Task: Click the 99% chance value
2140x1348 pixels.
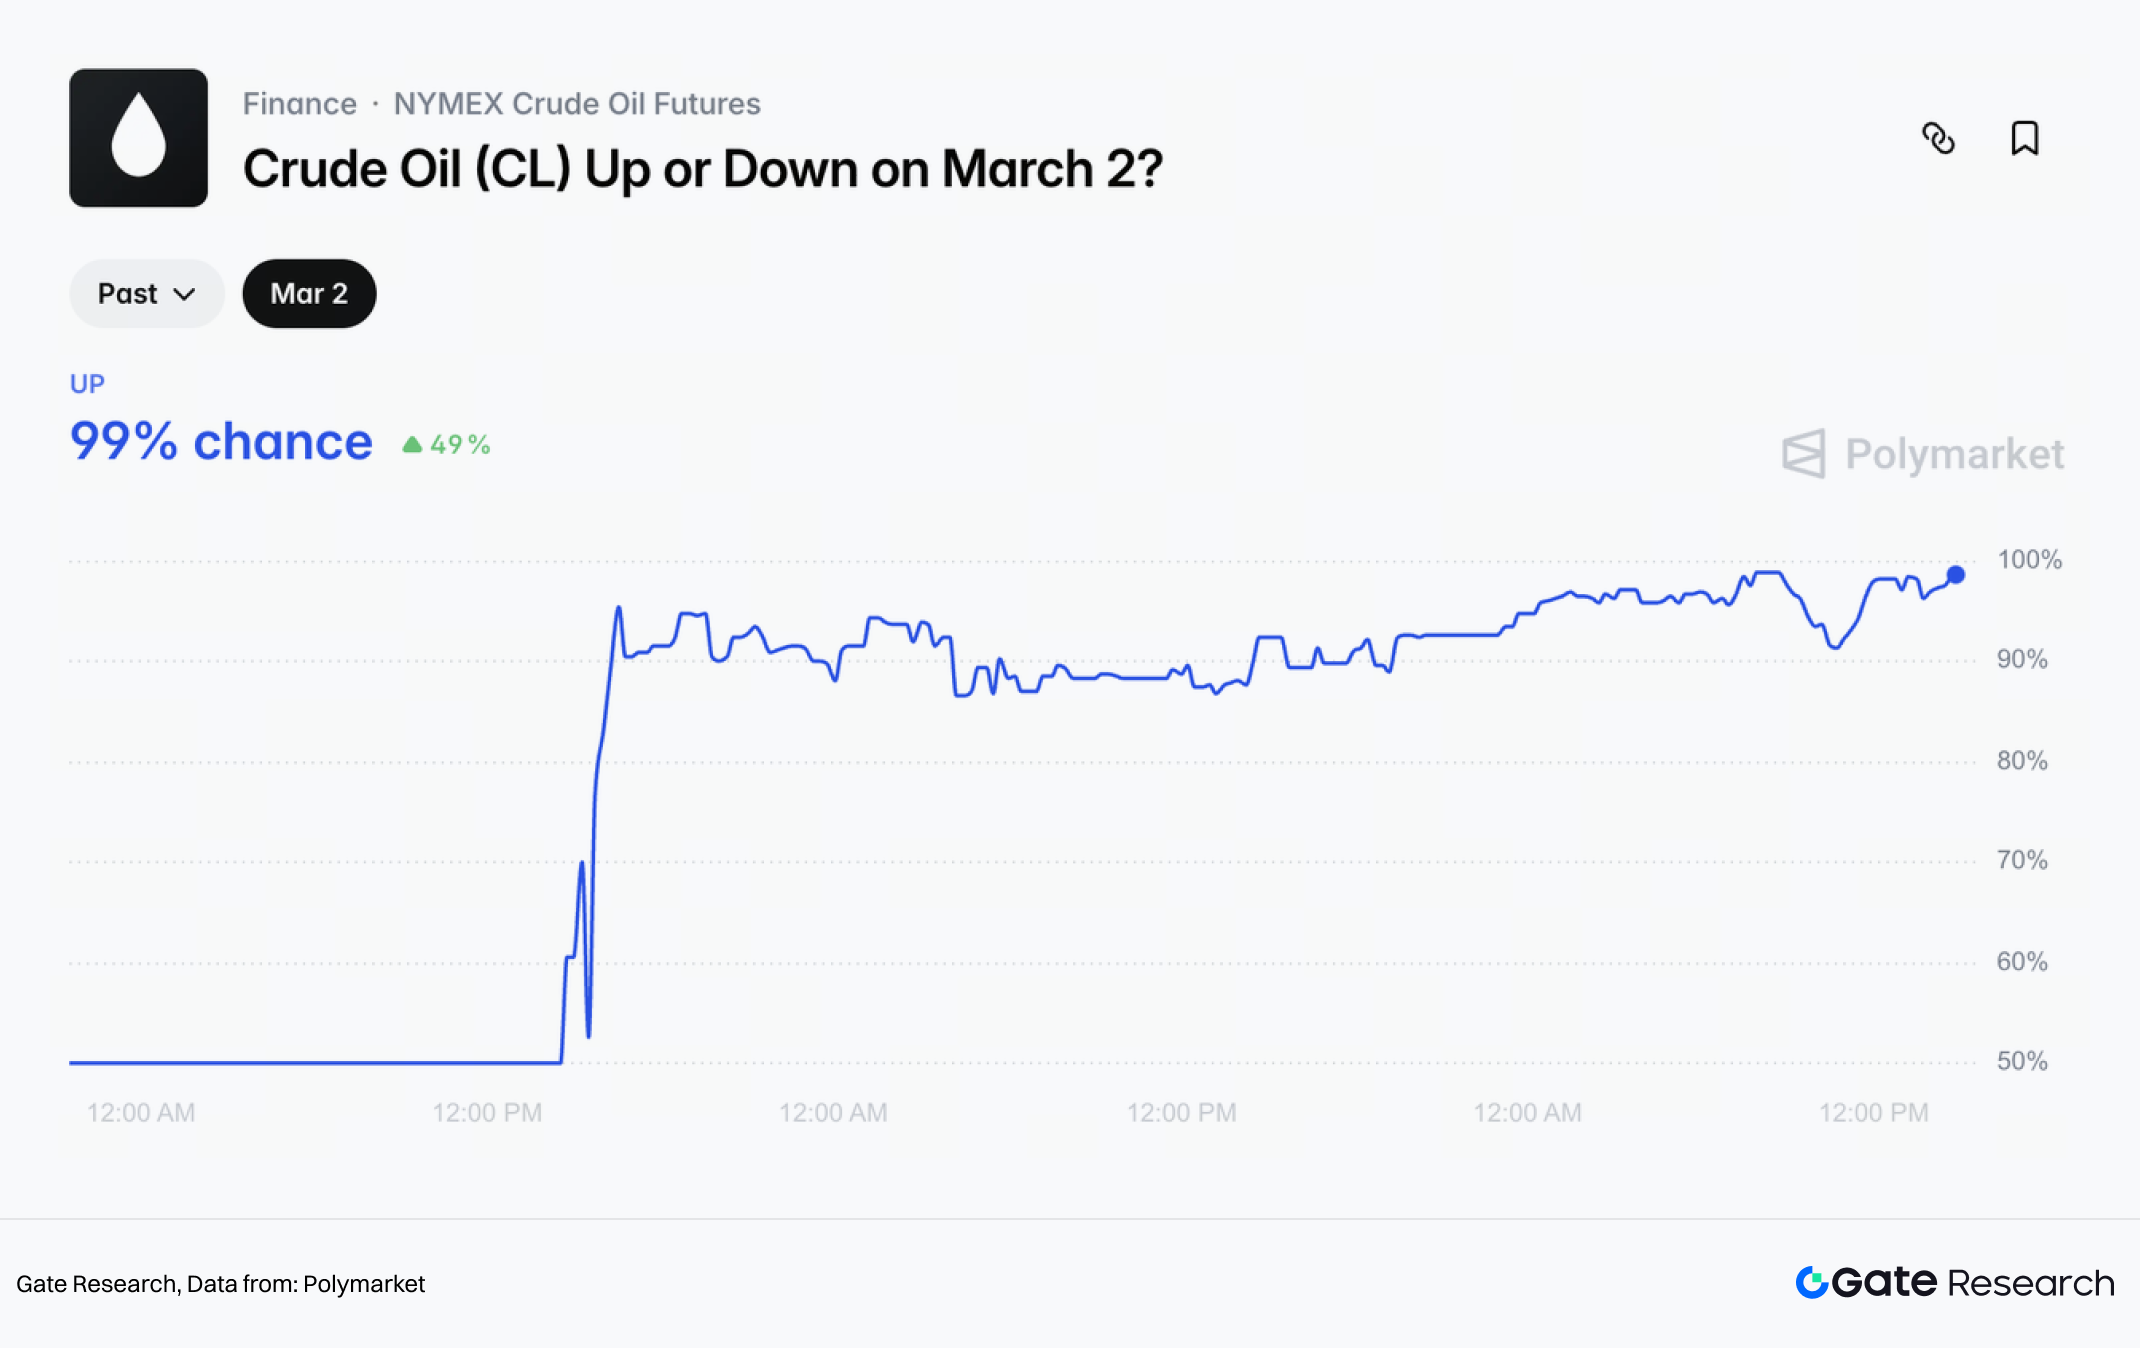Action: [x=221, y=442]
